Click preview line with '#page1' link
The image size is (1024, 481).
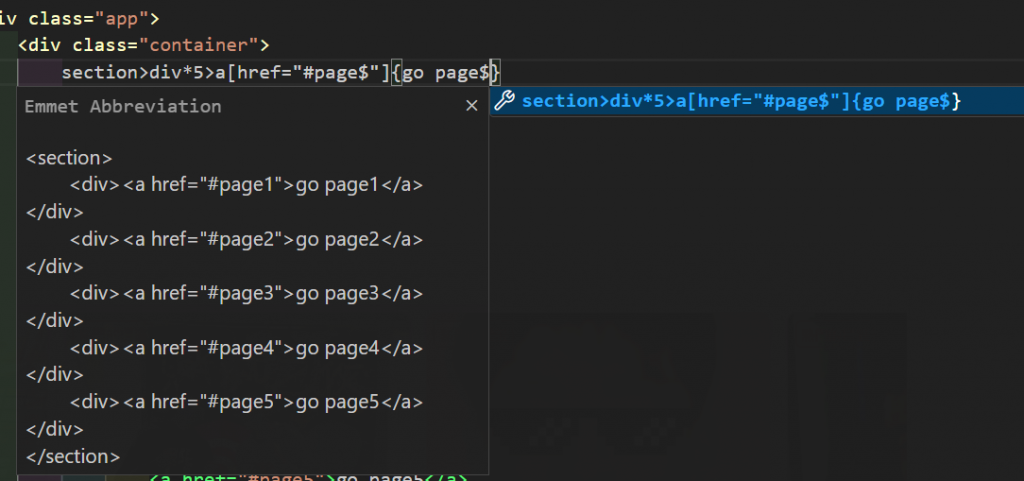click(x=246, y=185)
